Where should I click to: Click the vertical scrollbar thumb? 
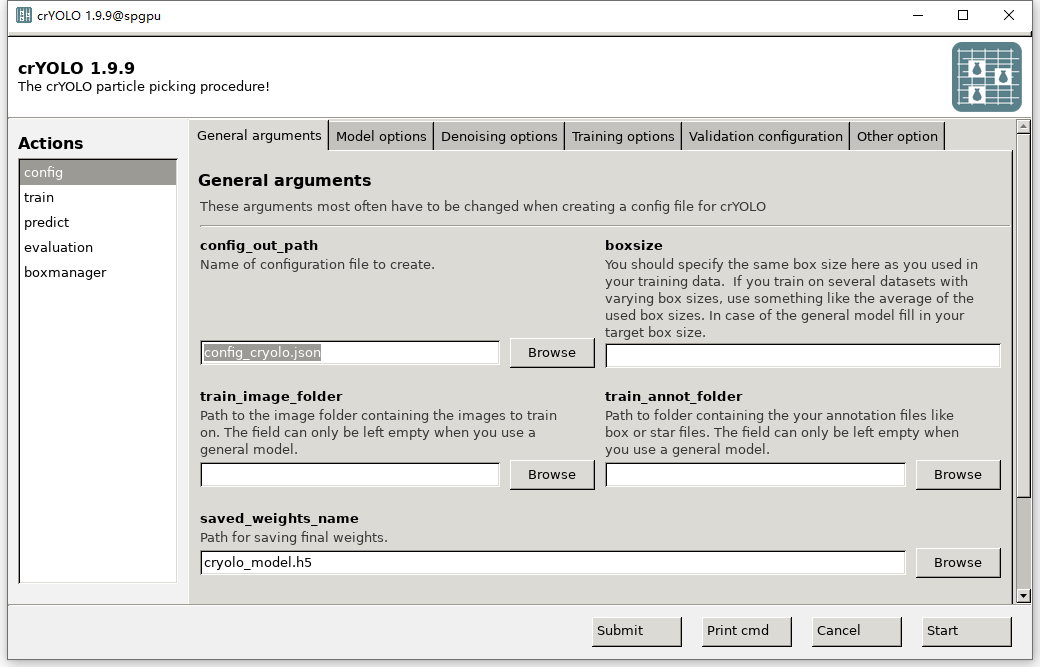tap(1023, 314)
